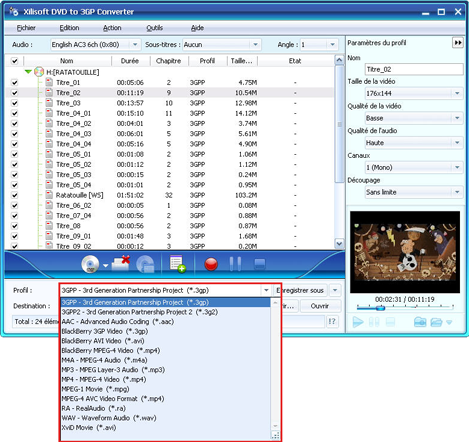
Task: Open the Audio track dropdown
Action: pos(135,45)
